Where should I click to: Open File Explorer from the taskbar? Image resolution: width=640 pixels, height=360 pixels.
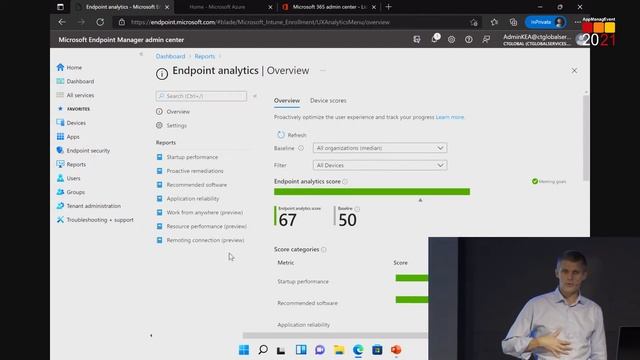[x=339, y=350]
